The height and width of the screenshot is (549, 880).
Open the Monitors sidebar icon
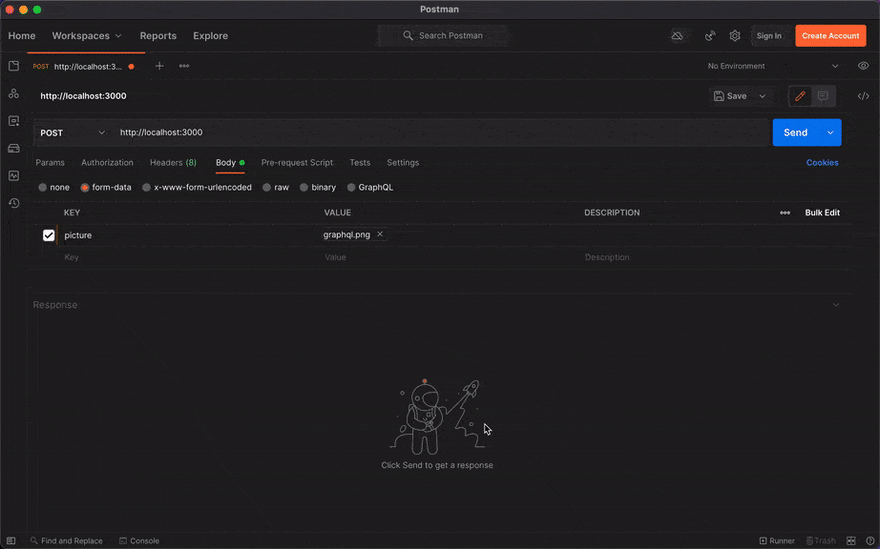pos(14,176)
